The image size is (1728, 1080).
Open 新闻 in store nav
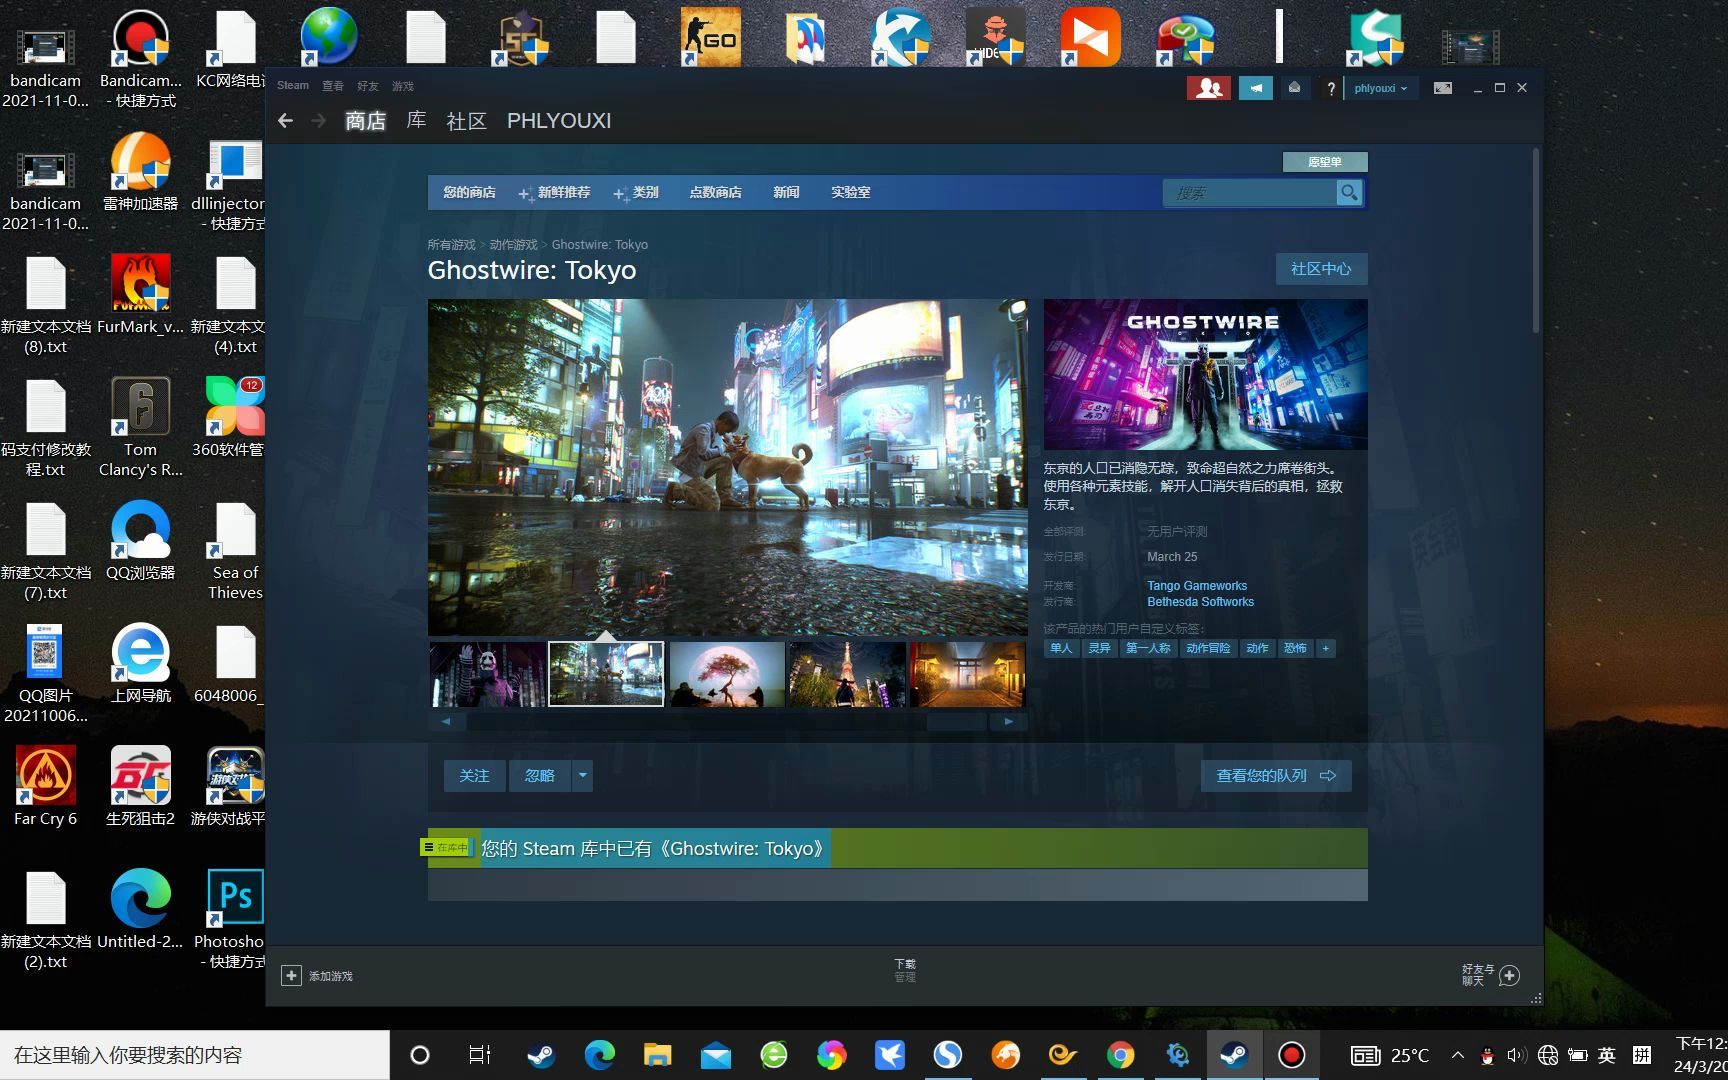click(786, 192)
